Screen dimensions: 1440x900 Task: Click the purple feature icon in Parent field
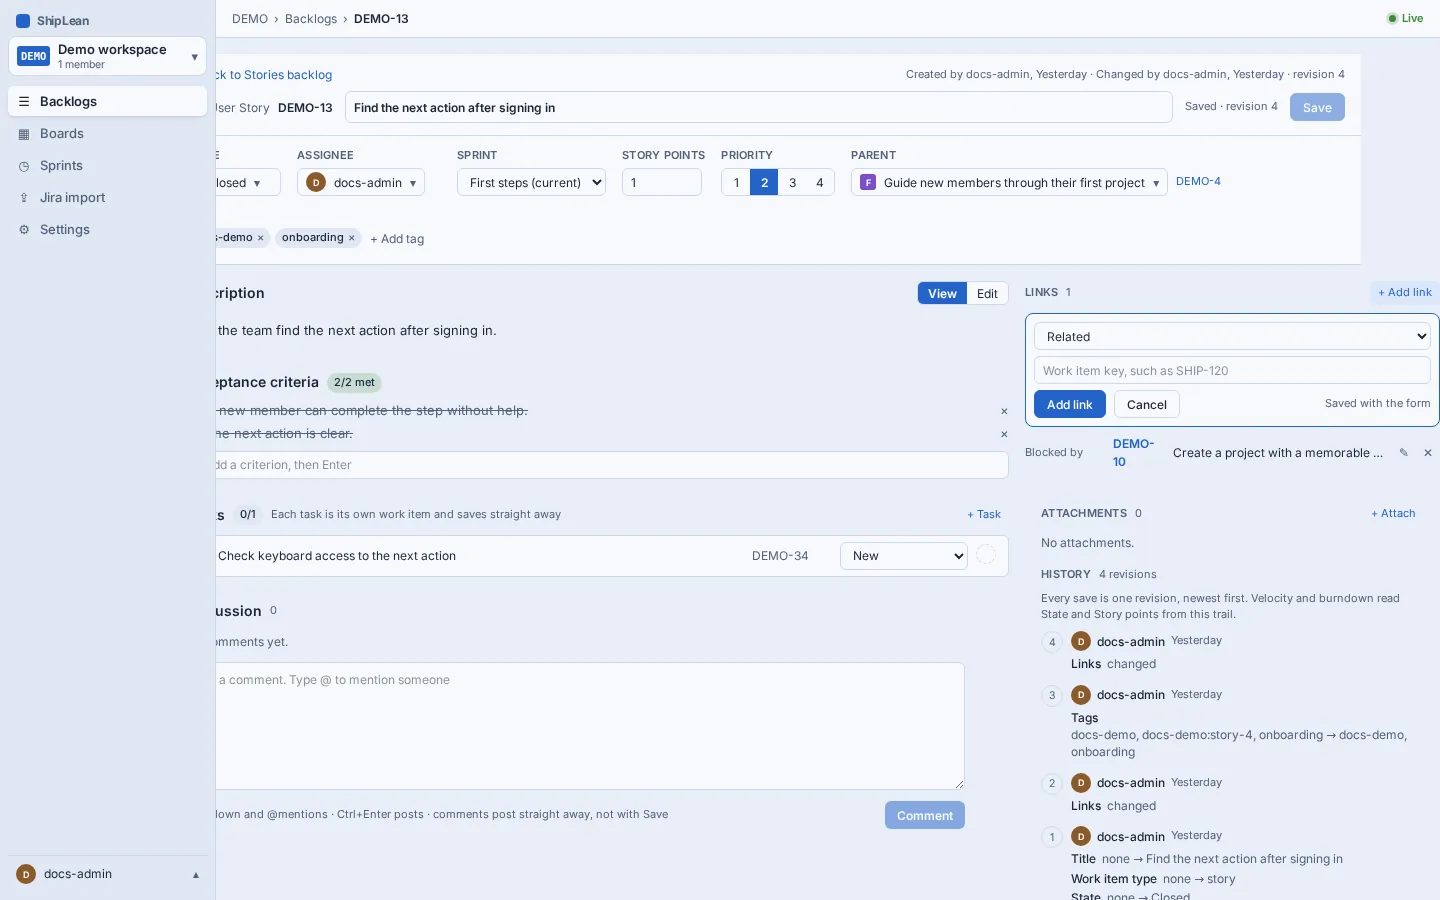(x=868, y=183)
